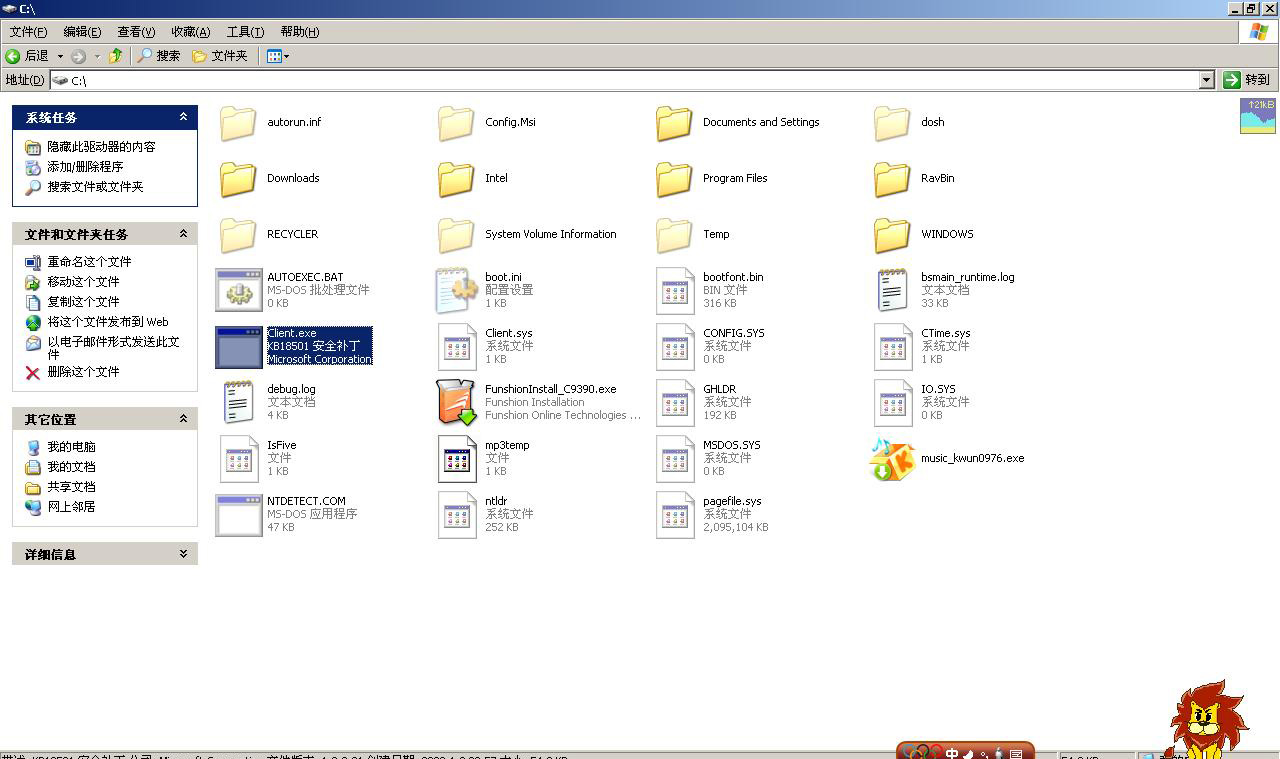Collapse the 系统任务 panel

point(183,117)
